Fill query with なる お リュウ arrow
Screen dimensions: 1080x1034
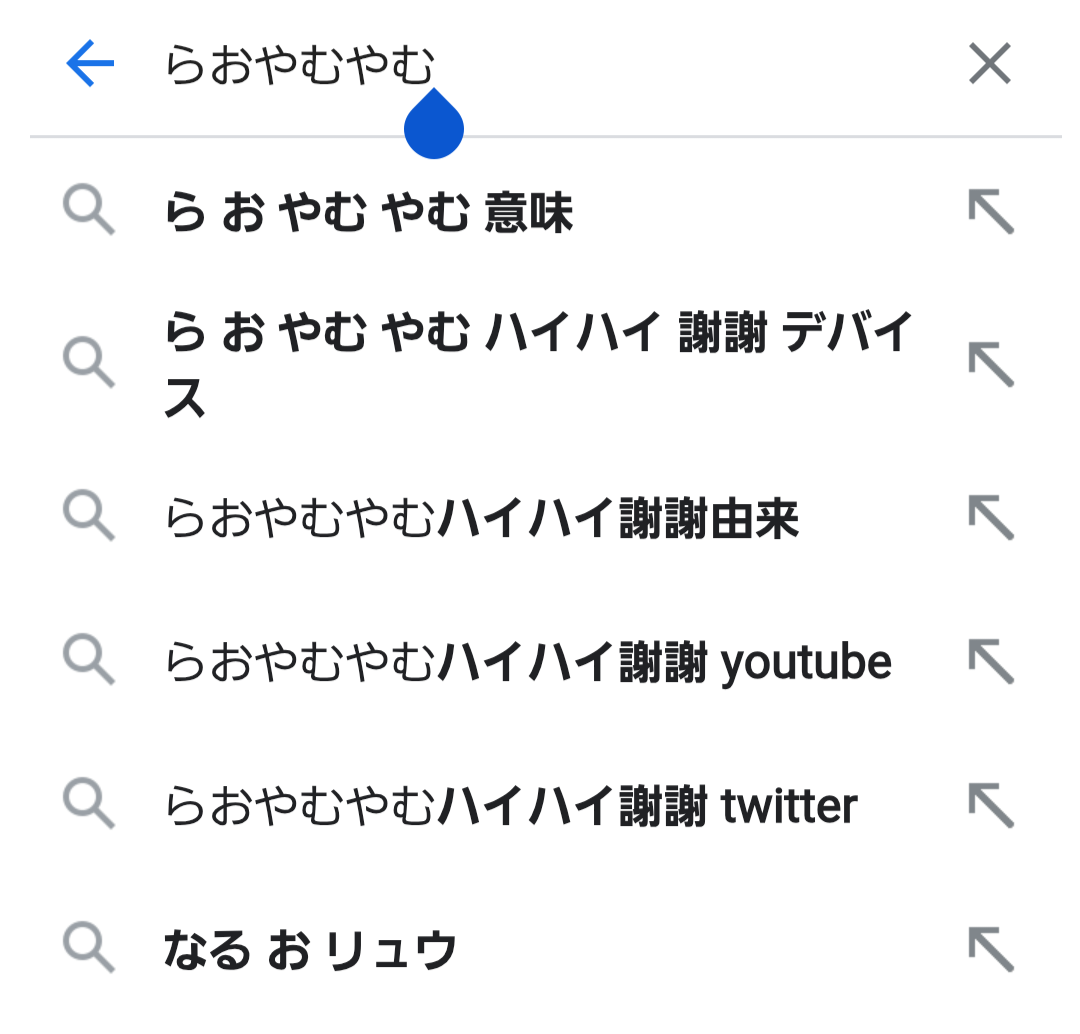pyautogui.click(x=991, y=950)
